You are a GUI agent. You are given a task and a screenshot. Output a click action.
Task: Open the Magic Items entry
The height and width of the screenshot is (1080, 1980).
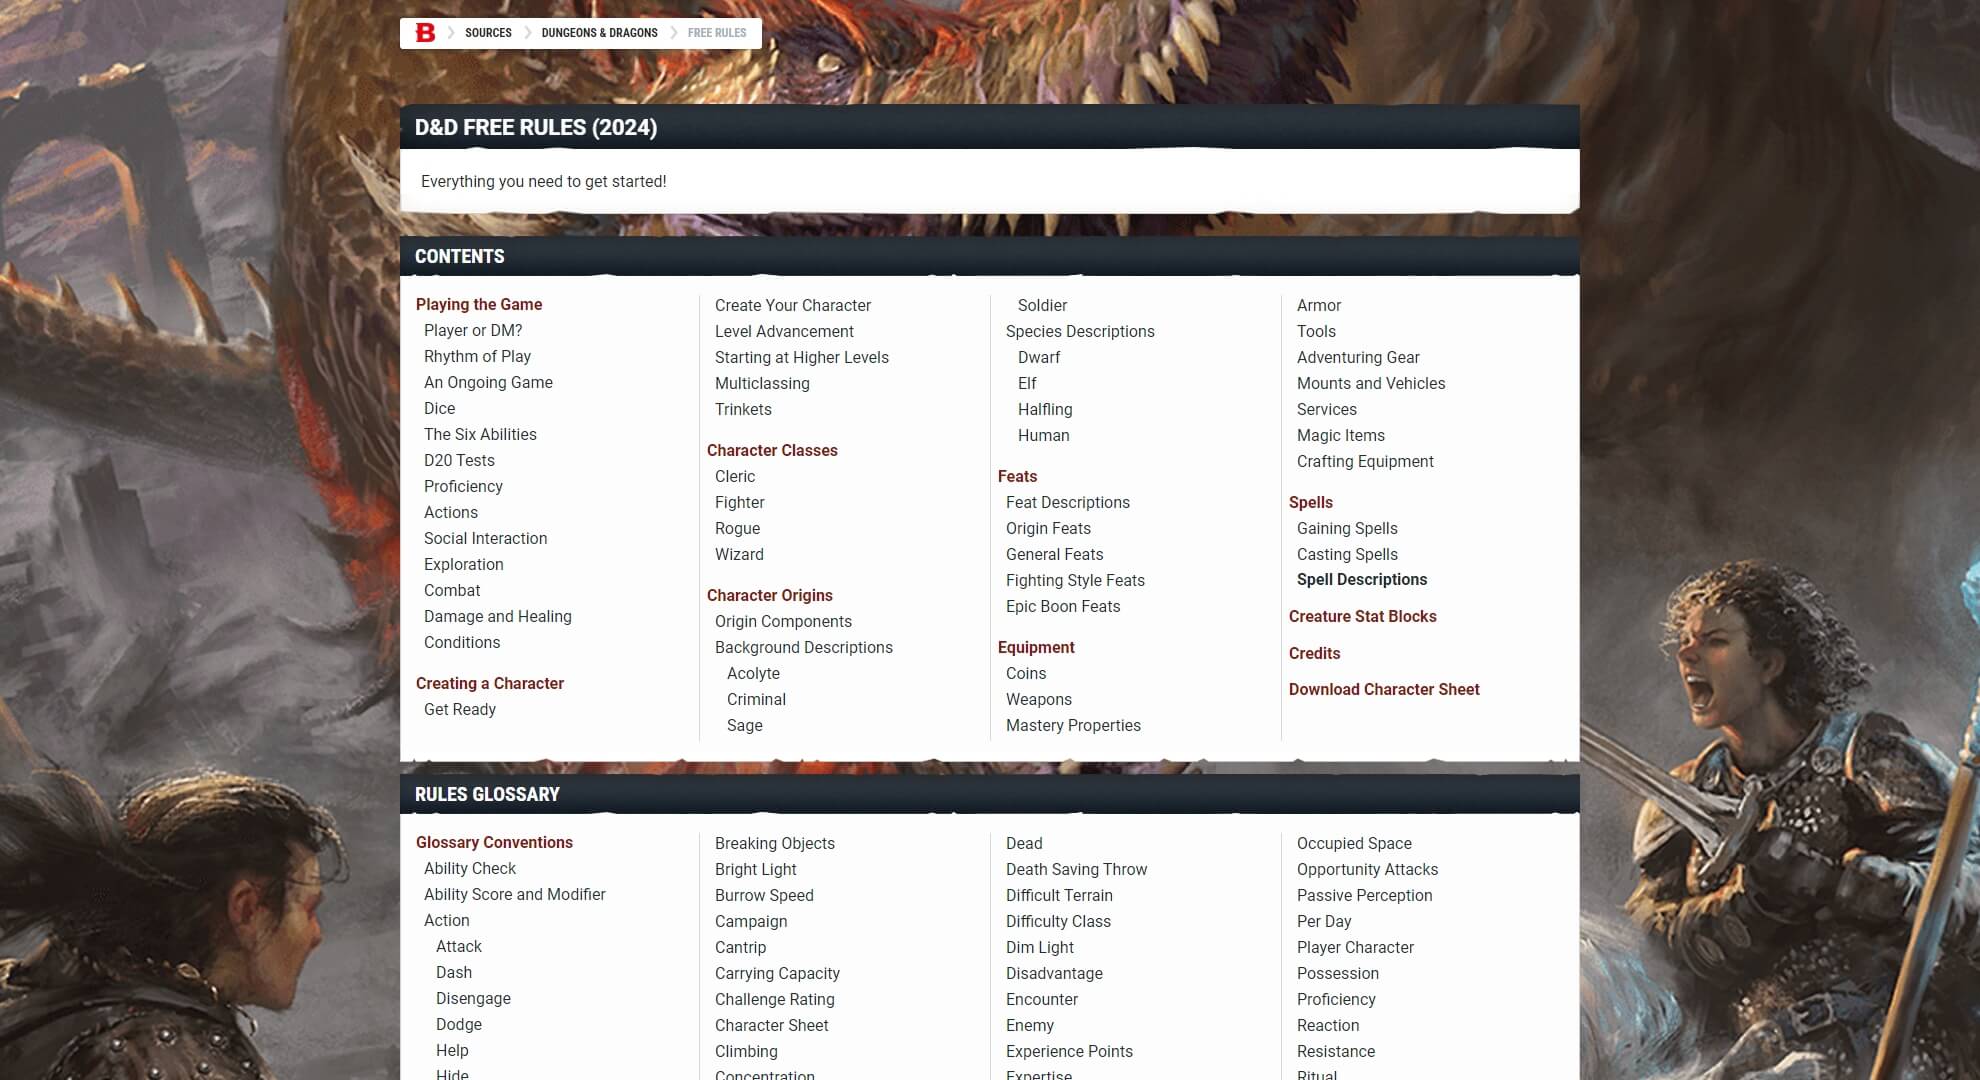tap(1341, 435)
